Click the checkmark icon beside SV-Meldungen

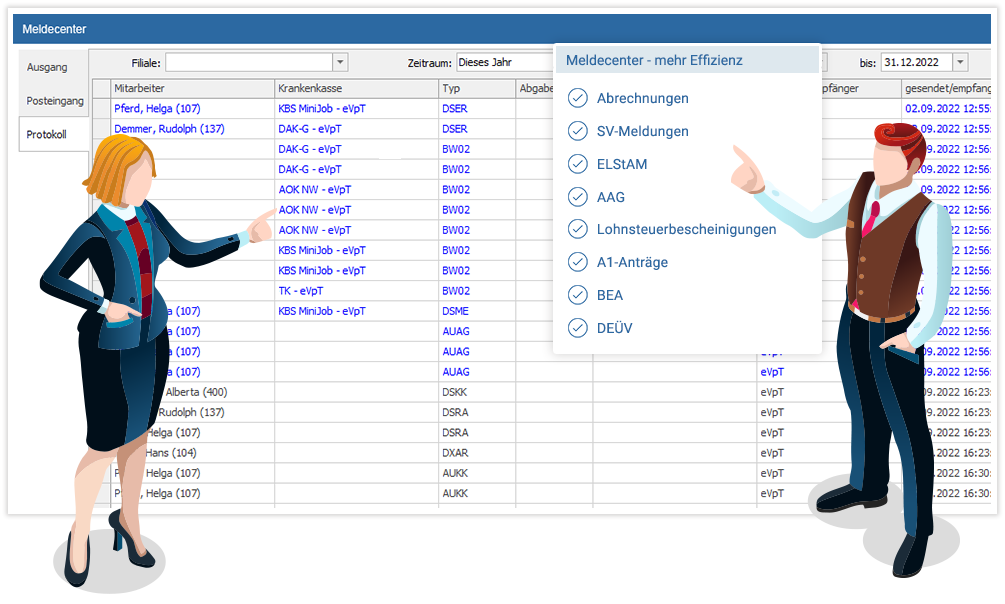[x=577, y=131]
